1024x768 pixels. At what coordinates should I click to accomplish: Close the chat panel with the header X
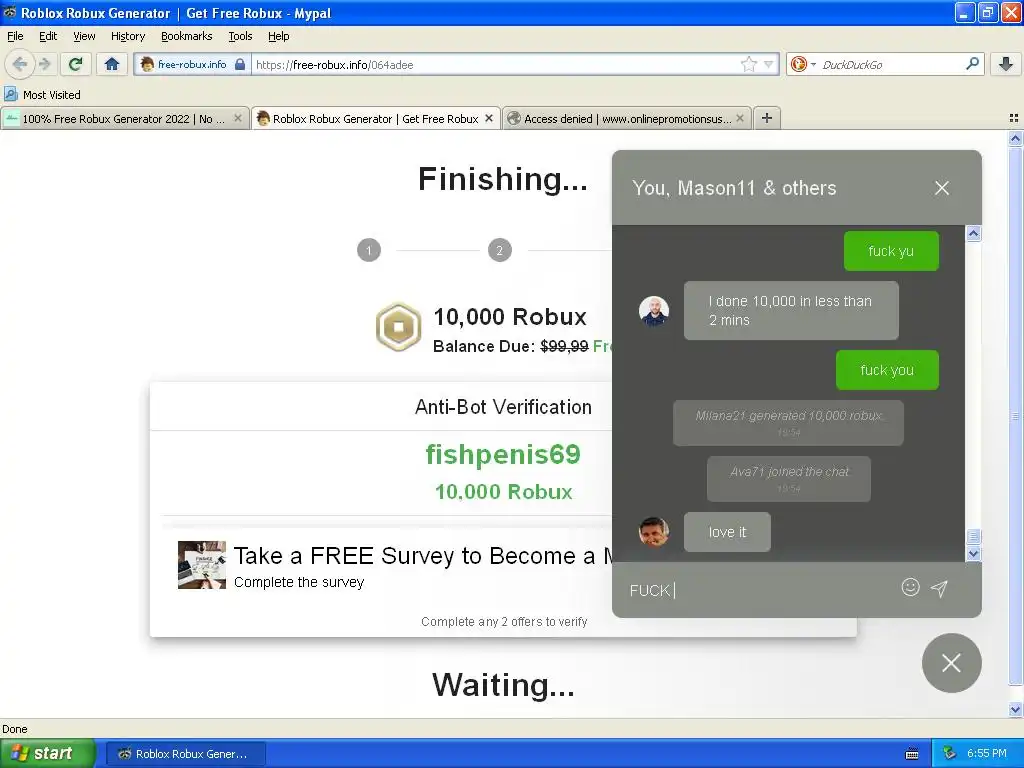pyautogui.click(x=942, y=188)
